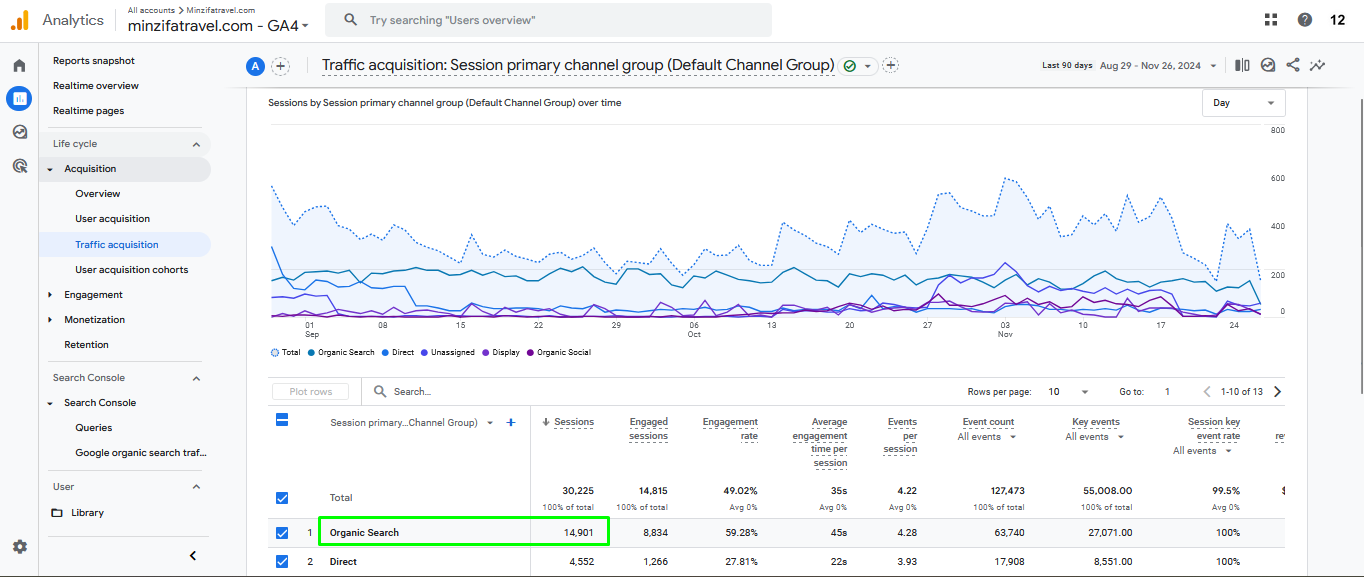This screenshot has height=577, width=1364.
Task: Open Advertising from the left icon rail
Action: click(x=19, y=165)
